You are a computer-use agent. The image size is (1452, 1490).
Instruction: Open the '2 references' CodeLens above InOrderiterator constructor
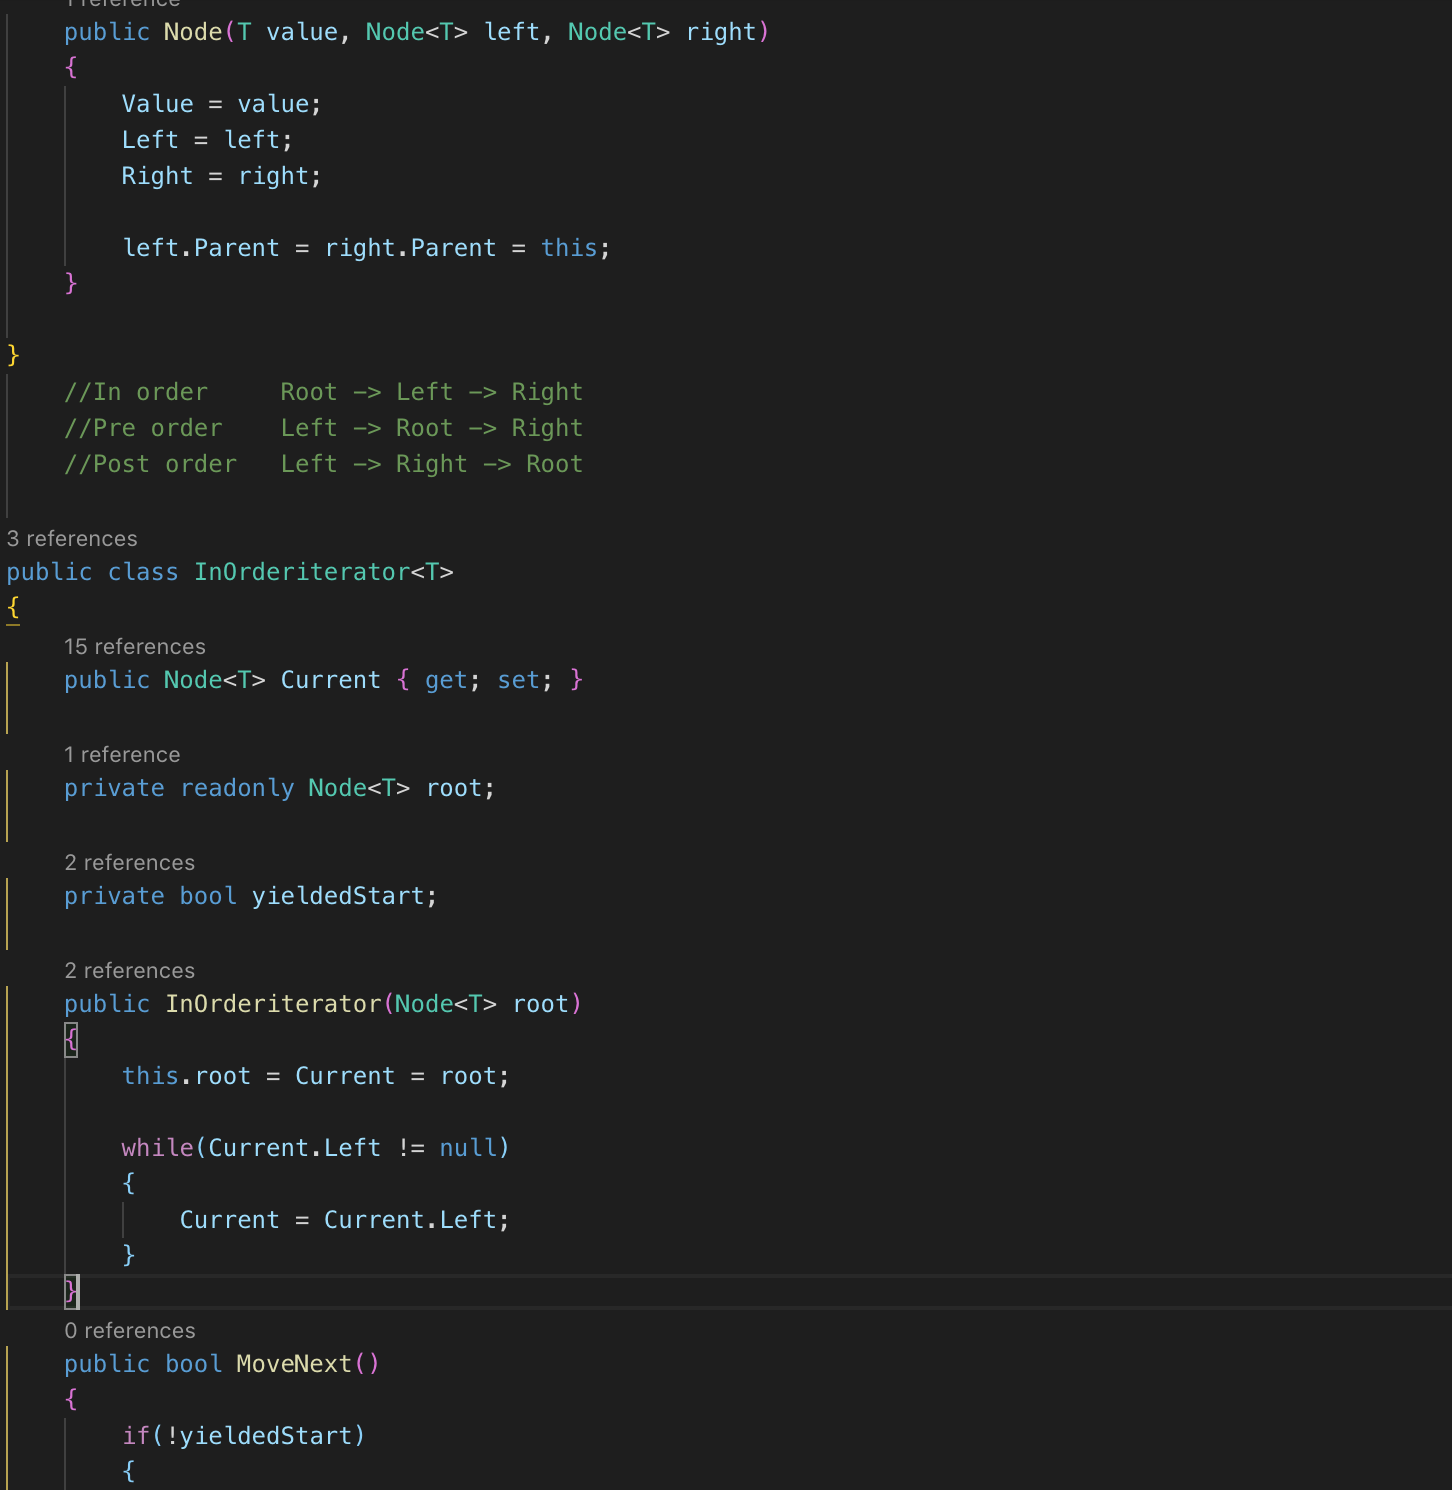[x=130, y=971]
